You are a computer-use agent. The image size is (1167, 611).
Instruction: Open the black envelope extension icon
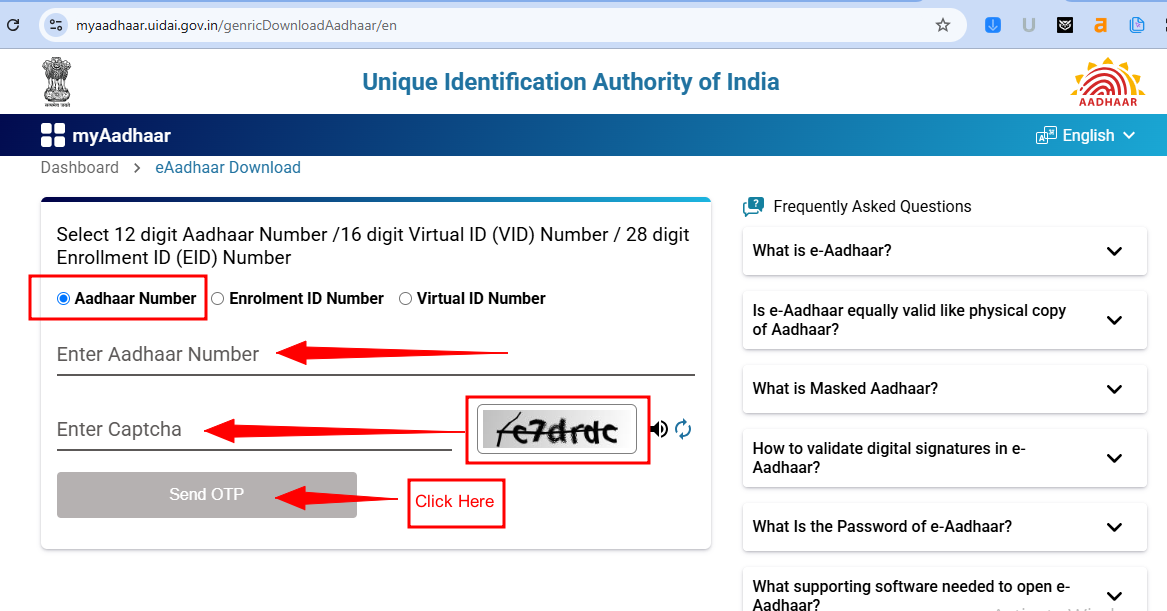point(1065,25)
